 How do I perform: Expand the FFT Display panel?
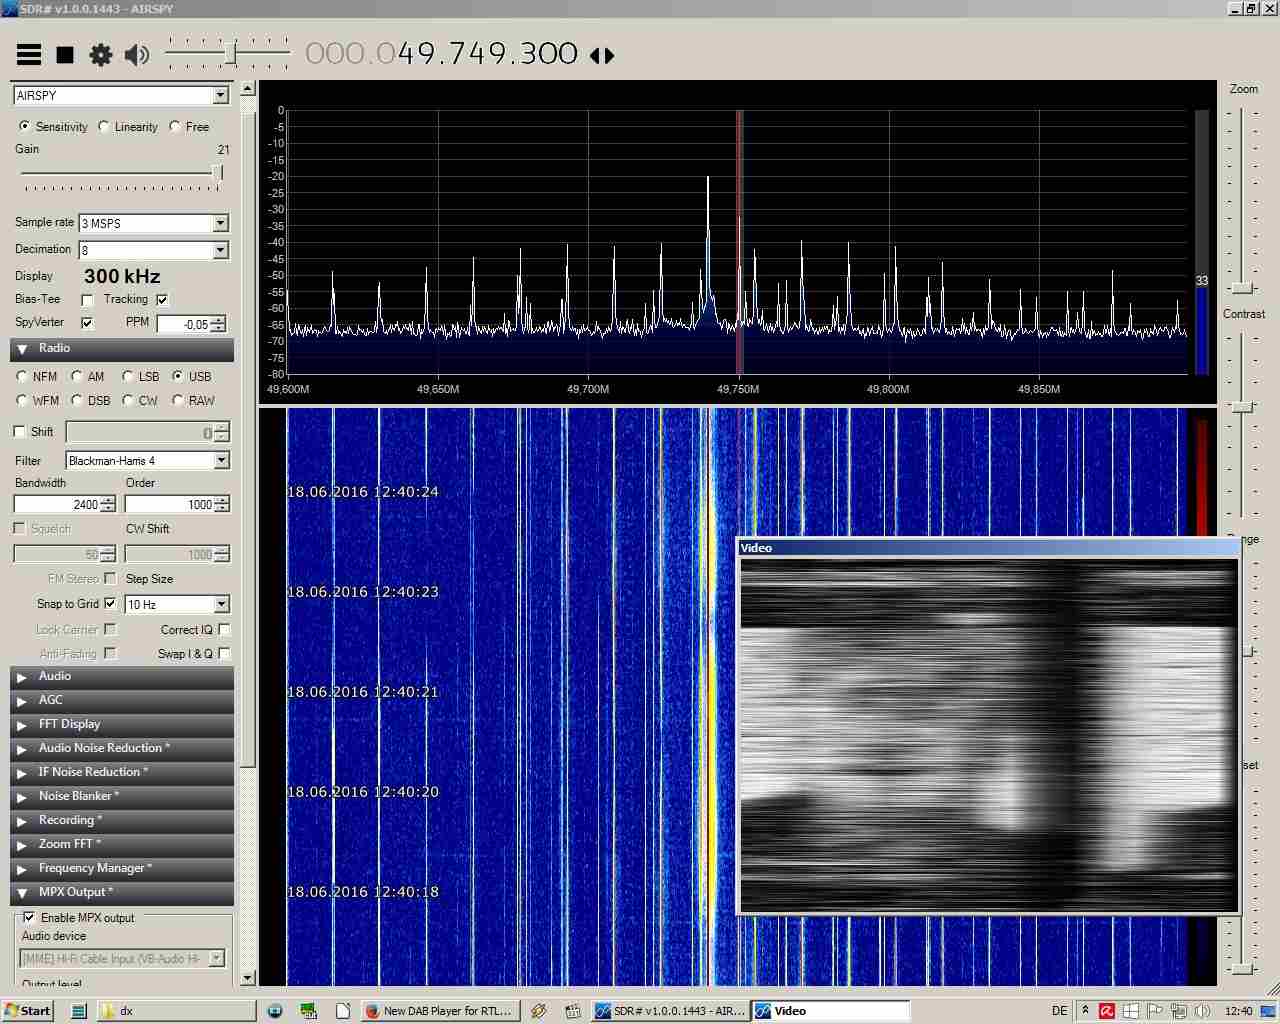[x=122, y=725]
